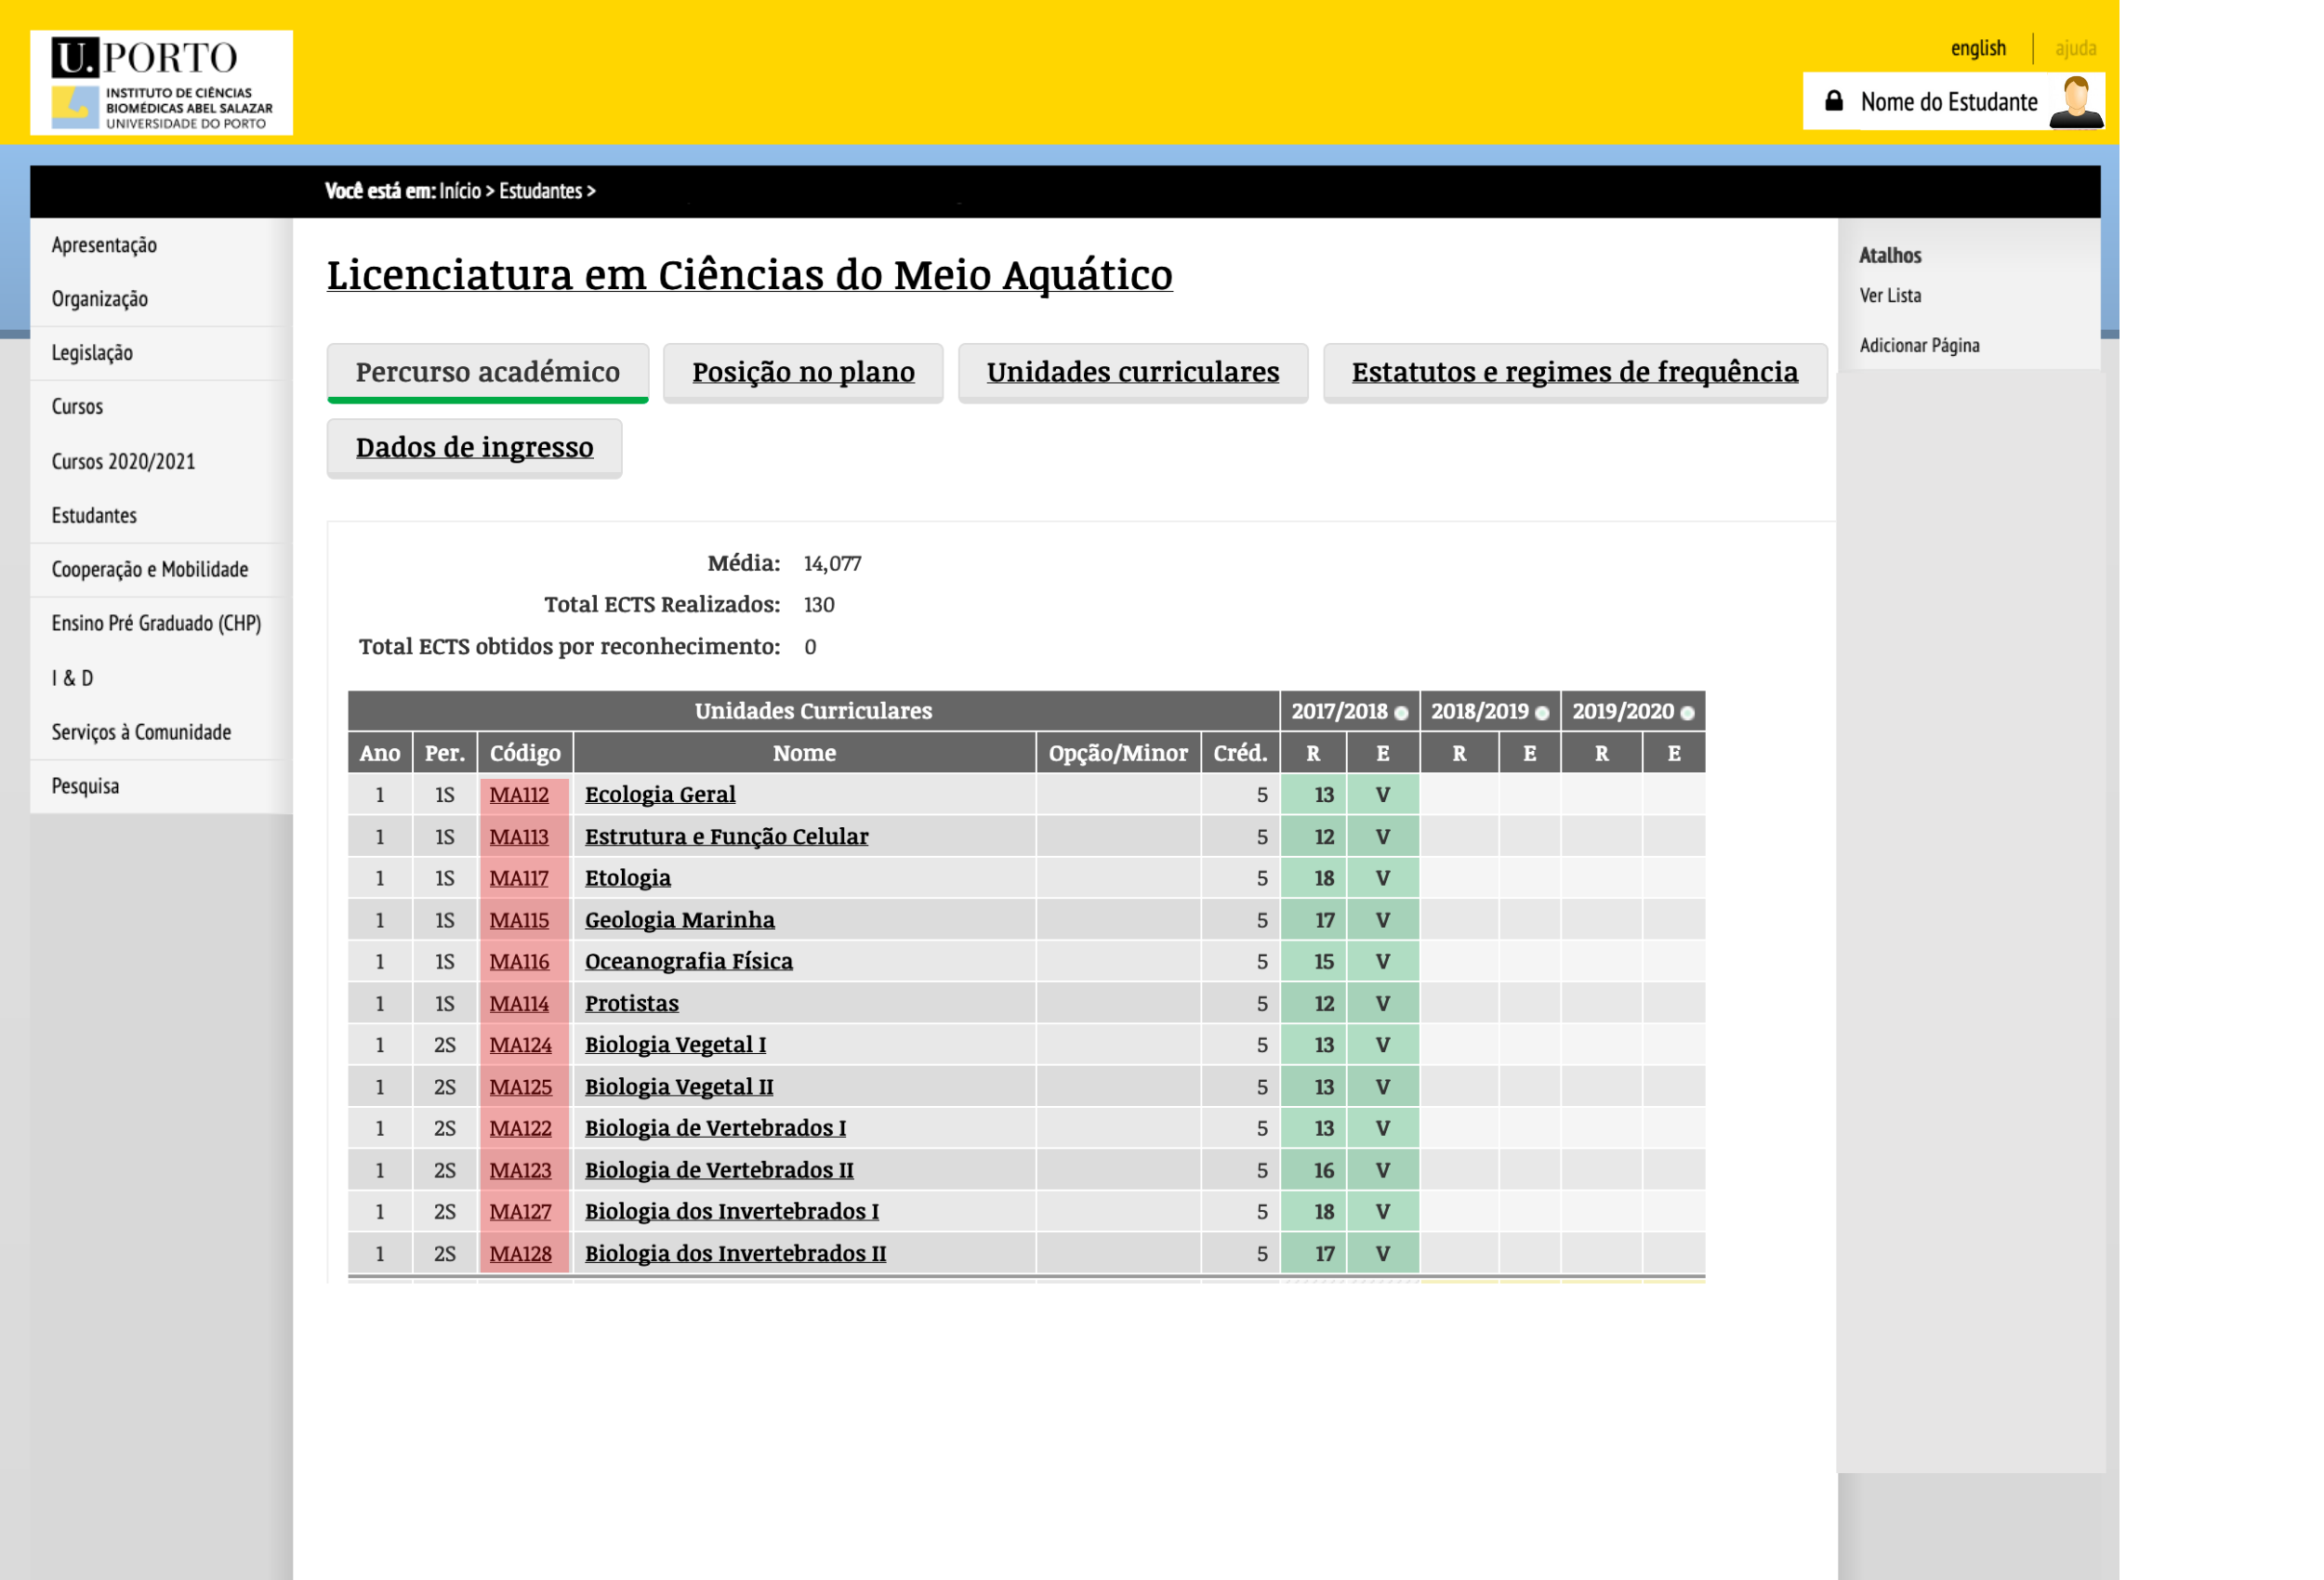Open the Posição no plano tab
The image size is (2324, 1580).
click(x=803, y=372)
